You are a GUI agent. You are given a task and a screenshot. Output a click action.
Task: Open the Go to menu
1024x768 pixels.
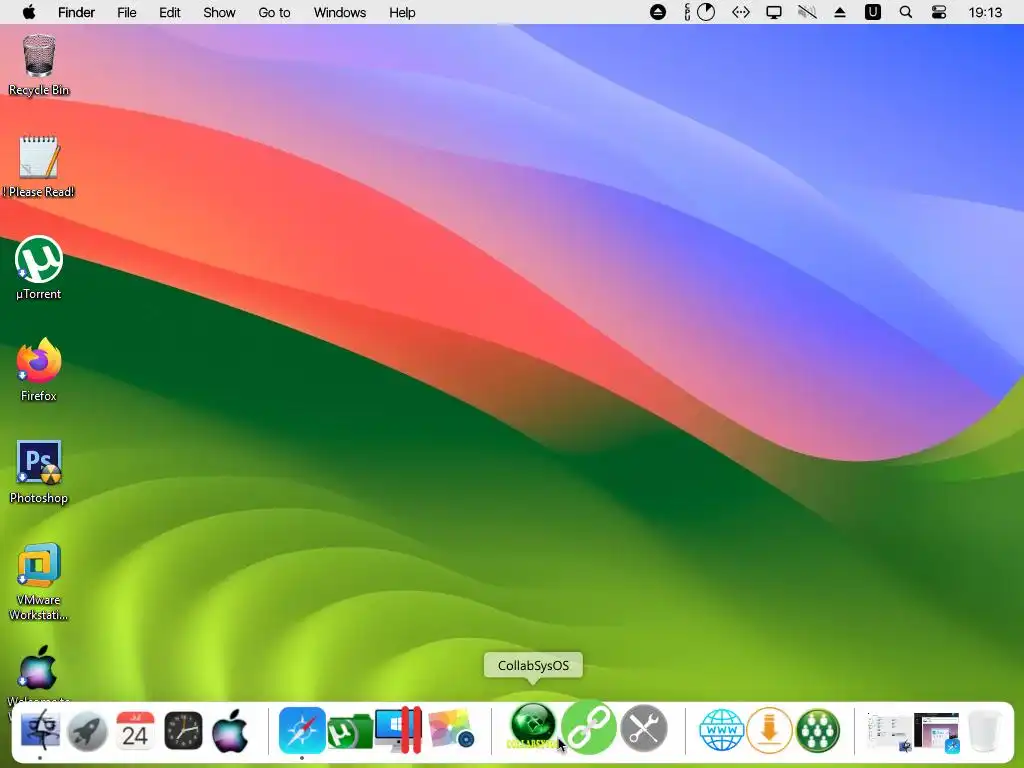click(274, 12)
